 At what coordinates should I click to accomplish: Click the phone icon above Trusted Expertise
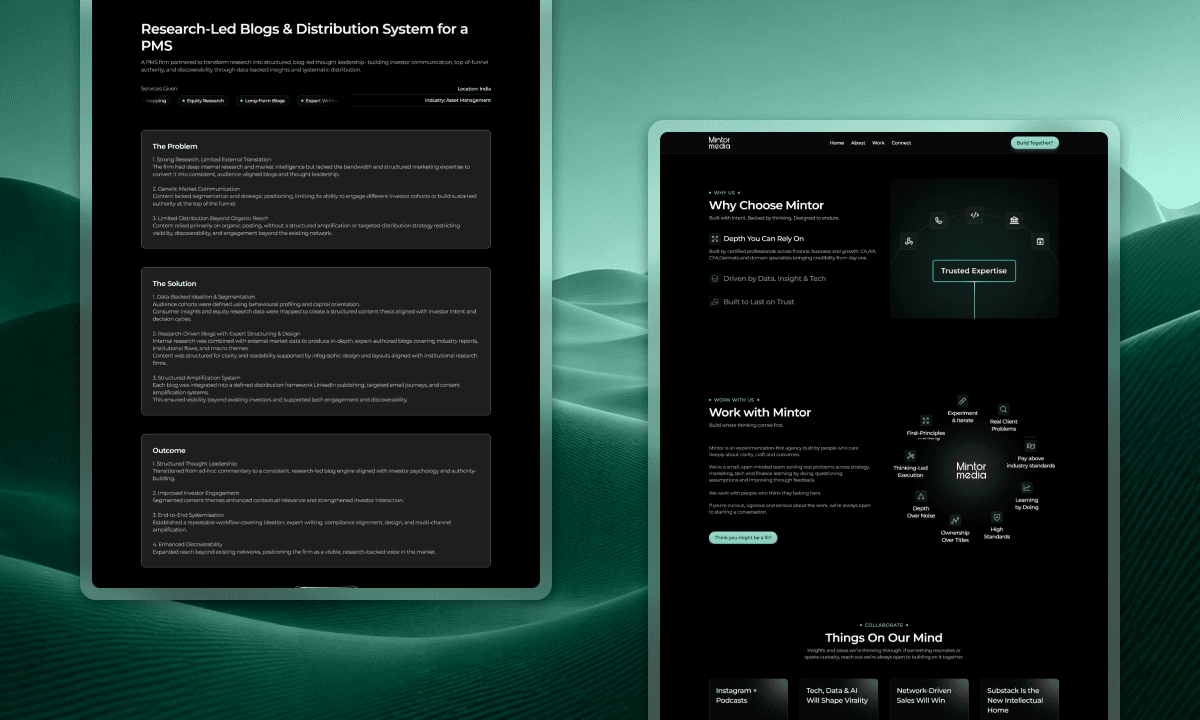[x=938, y=220]
